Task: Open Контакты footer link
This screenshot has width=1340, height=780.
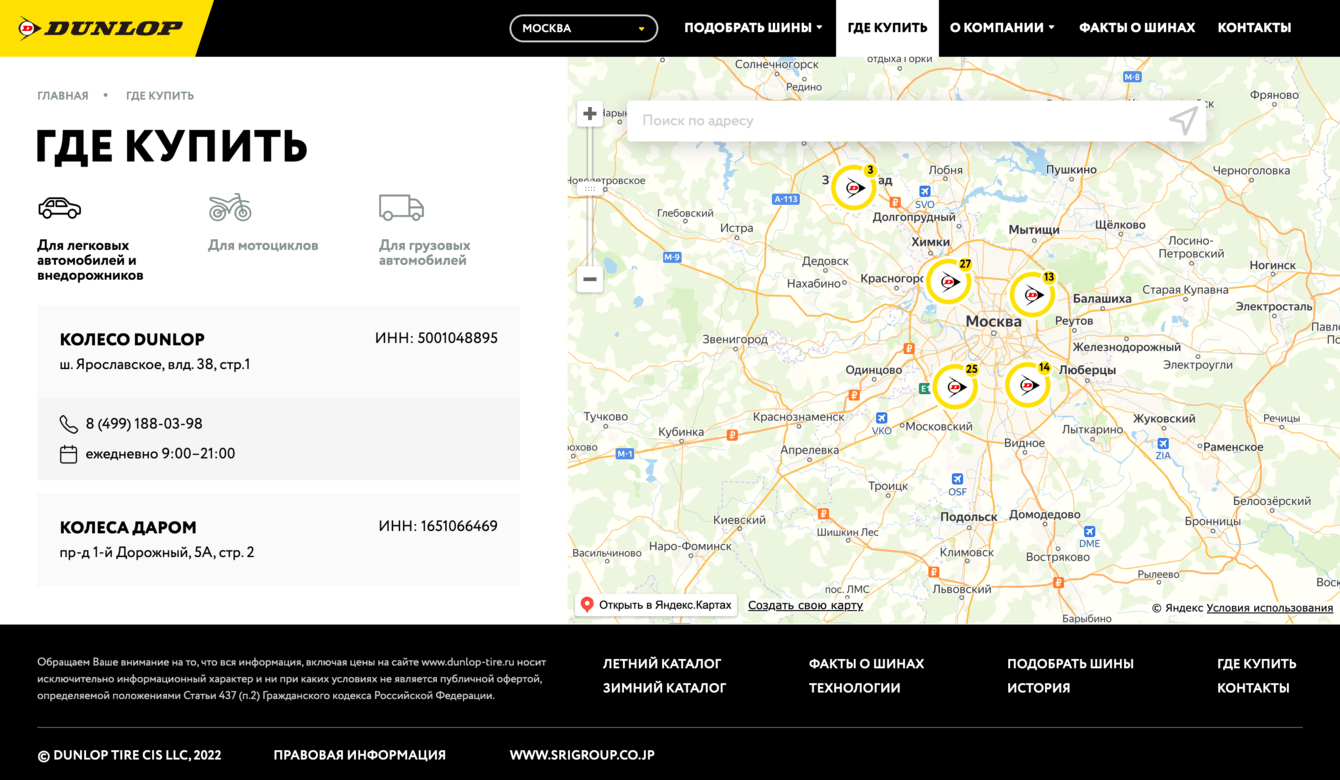Action: tap(1253, 688)
